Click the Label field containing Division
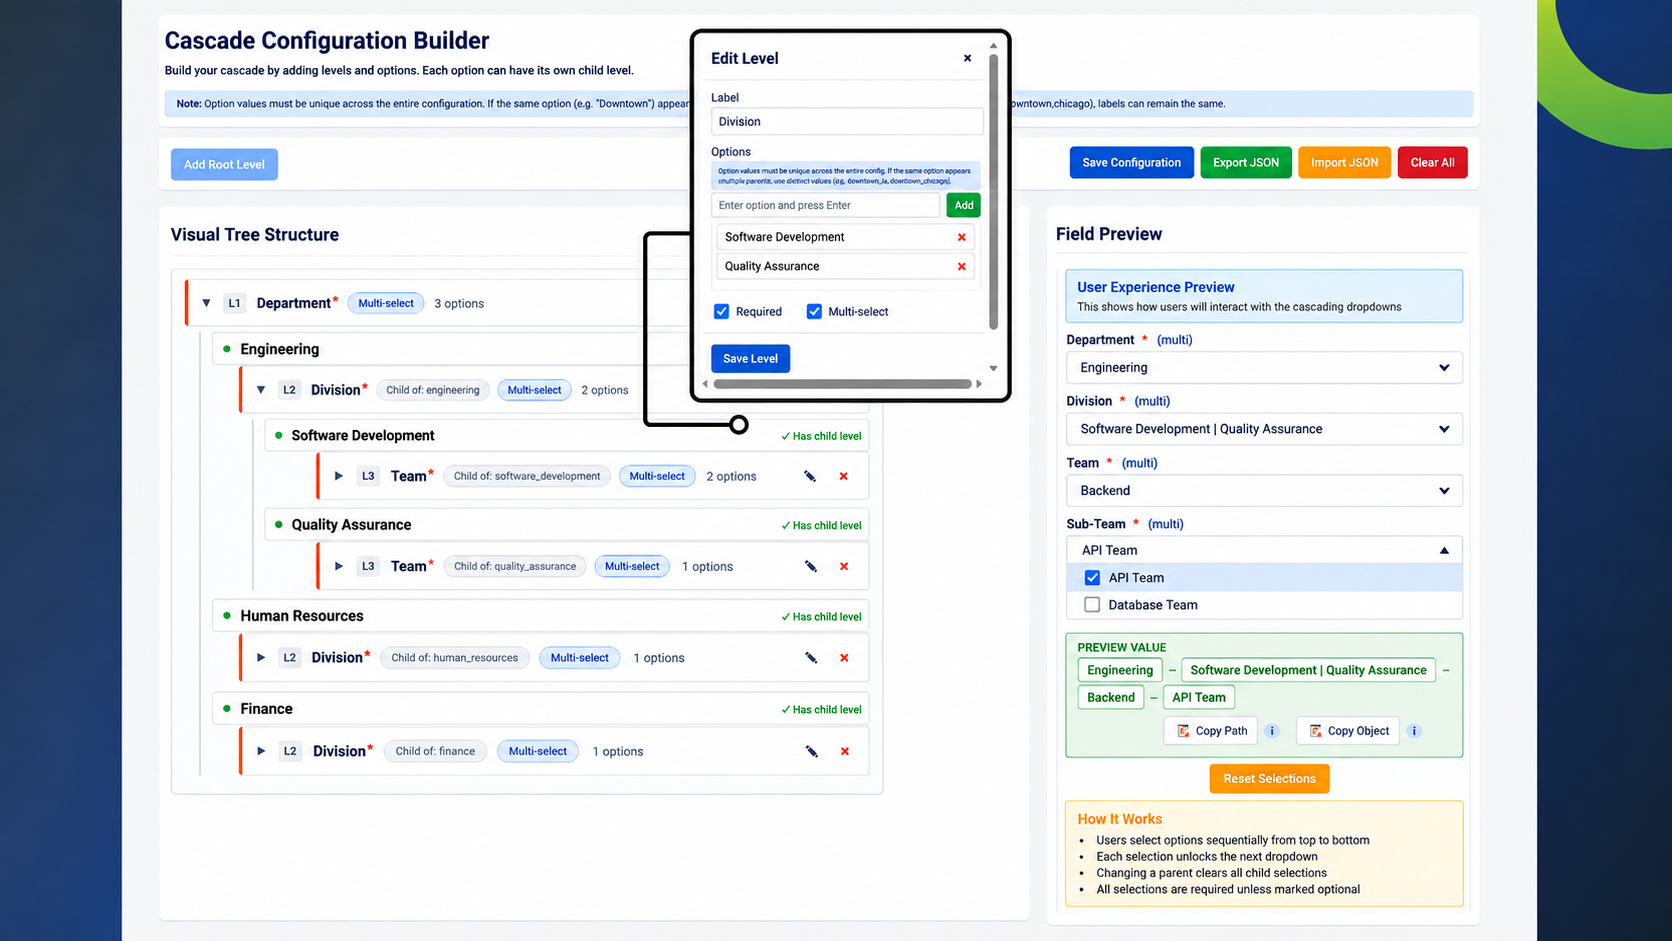This screenshot has width=1672, height=941. tap(847, 122)
